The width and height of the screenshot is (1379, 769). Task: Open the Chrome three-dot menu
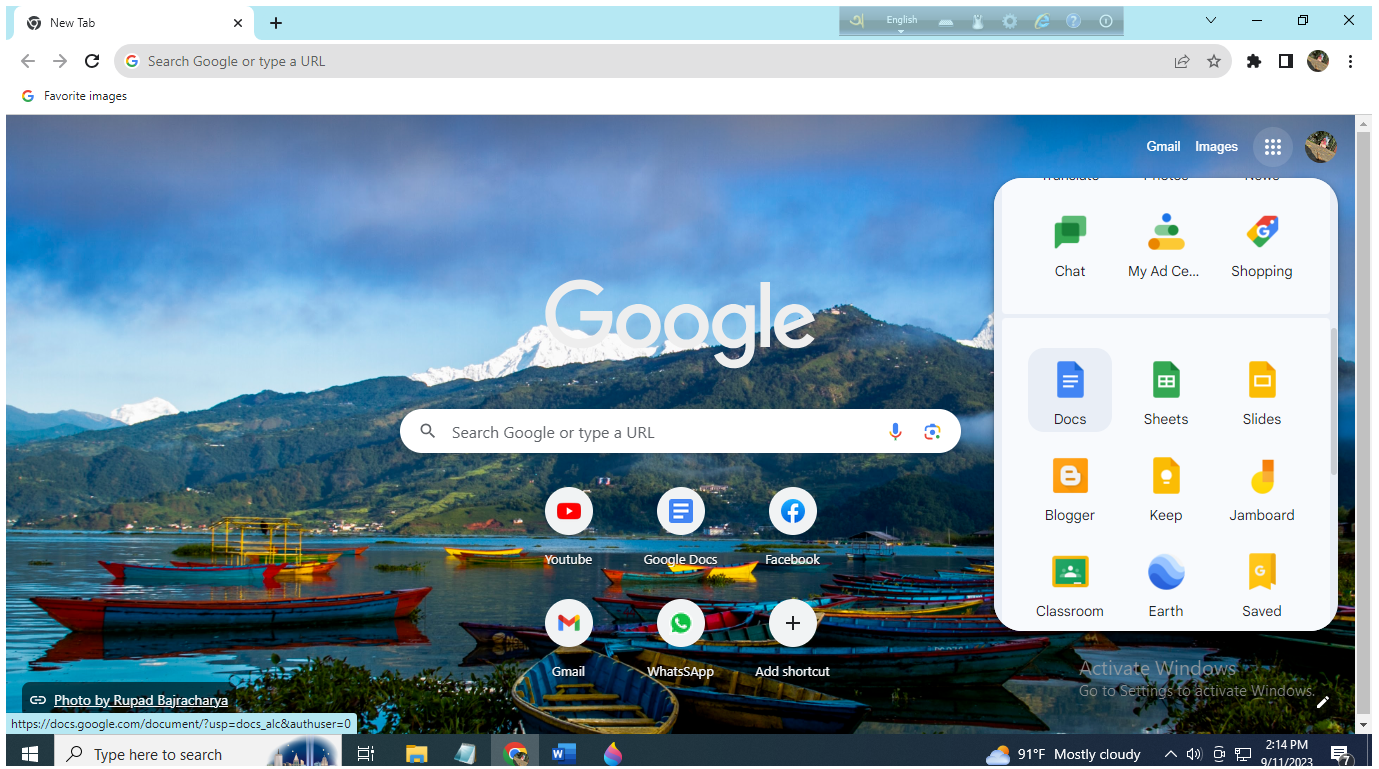[1350, 61]
